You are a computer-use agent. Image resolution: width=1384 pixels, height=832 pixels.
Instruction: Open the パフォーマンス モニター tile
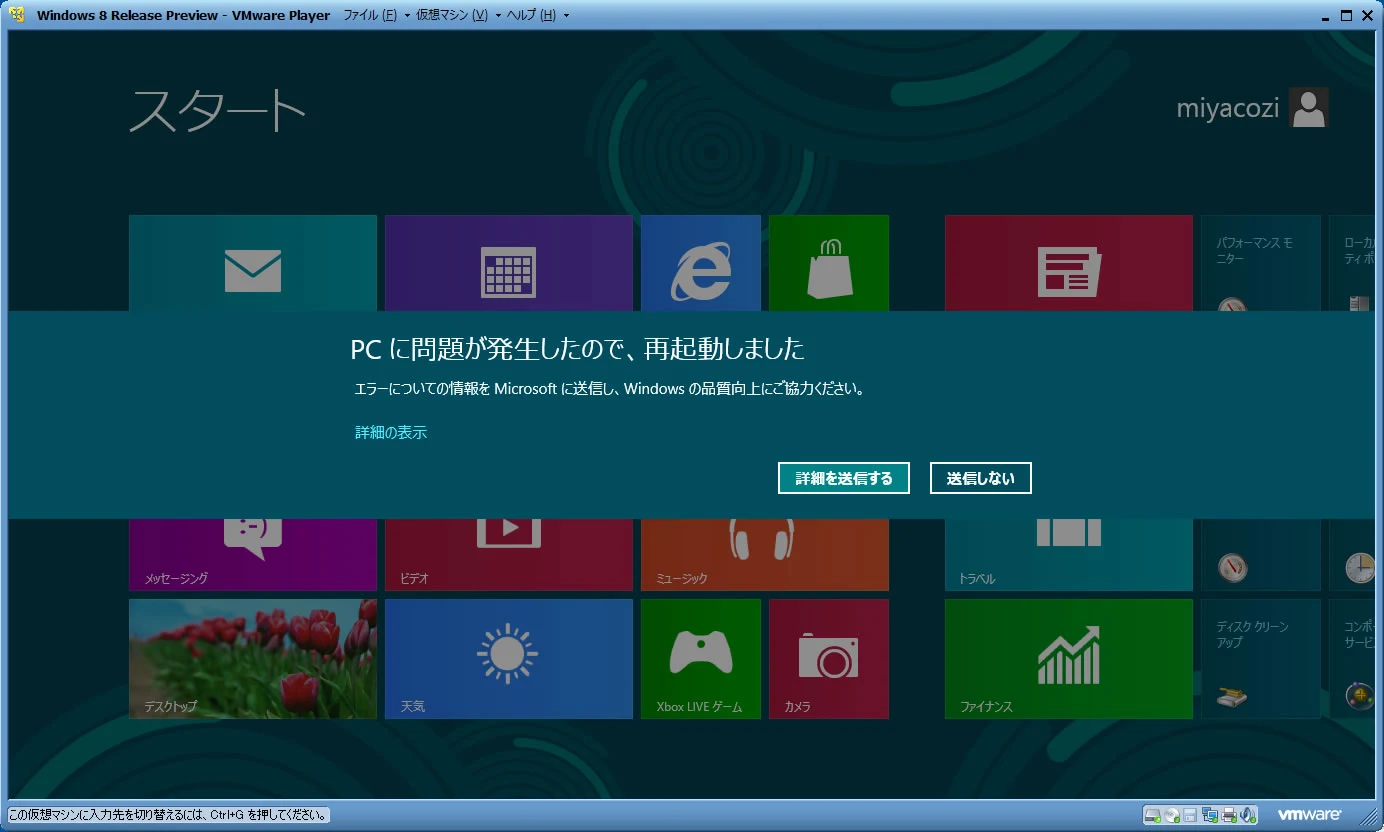click(x=1261, y=263)
